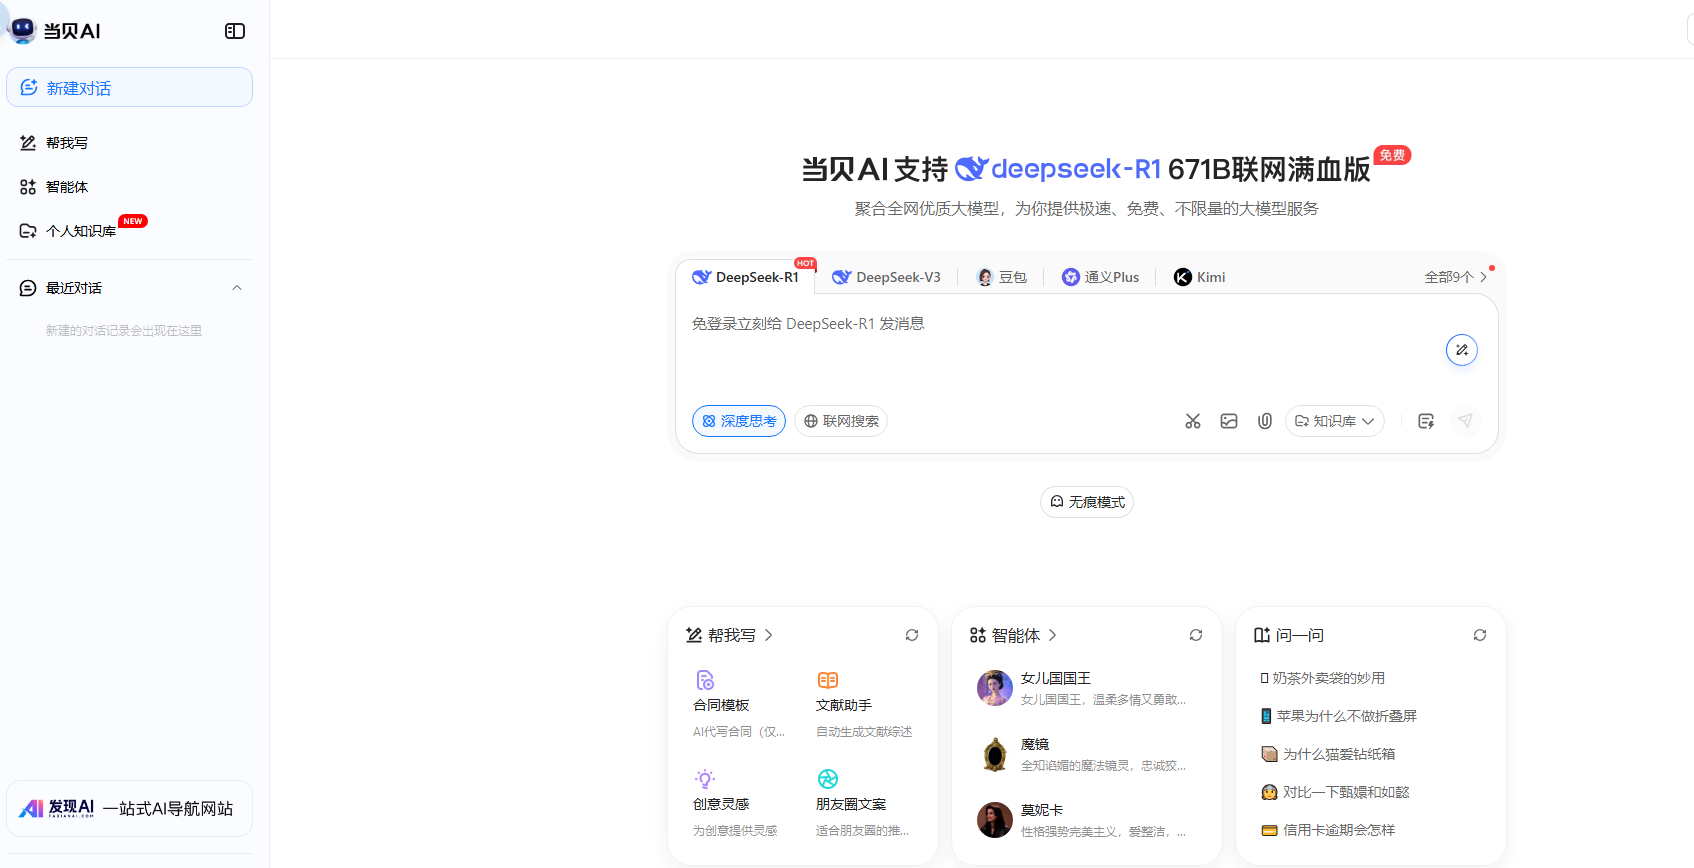Open 个人知识库 in the sidebar
1694x868 pixels.
(80, 231)
